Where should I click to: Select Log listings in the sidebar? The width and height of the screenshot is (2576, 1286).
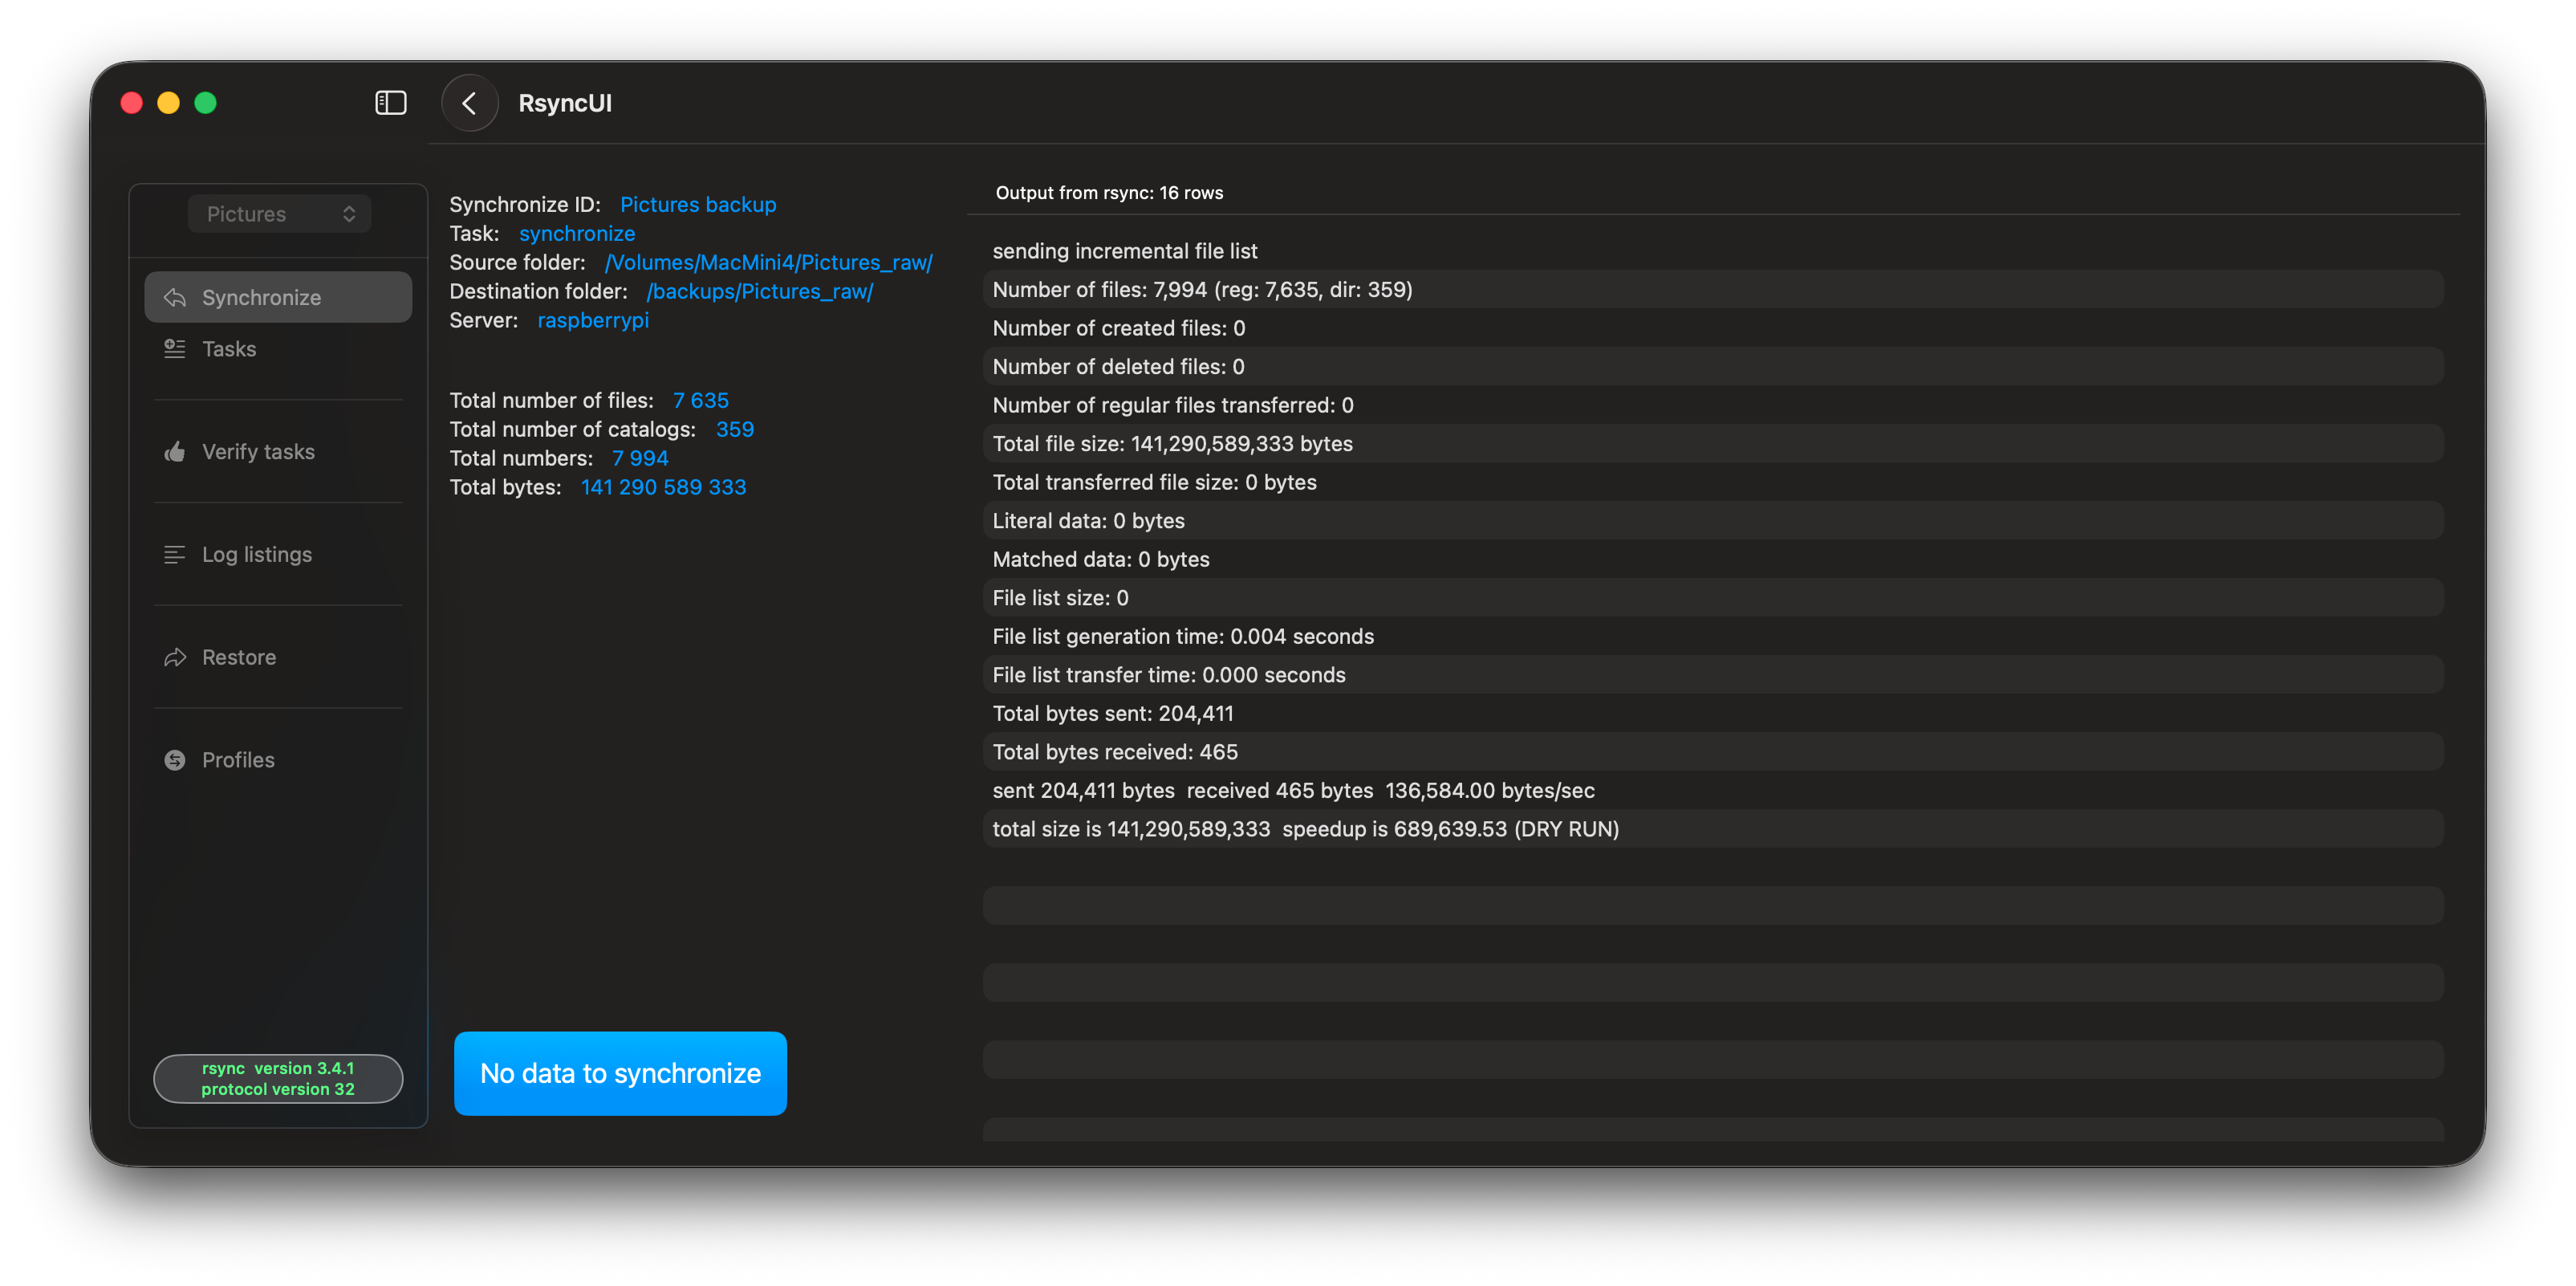(257, 555)
